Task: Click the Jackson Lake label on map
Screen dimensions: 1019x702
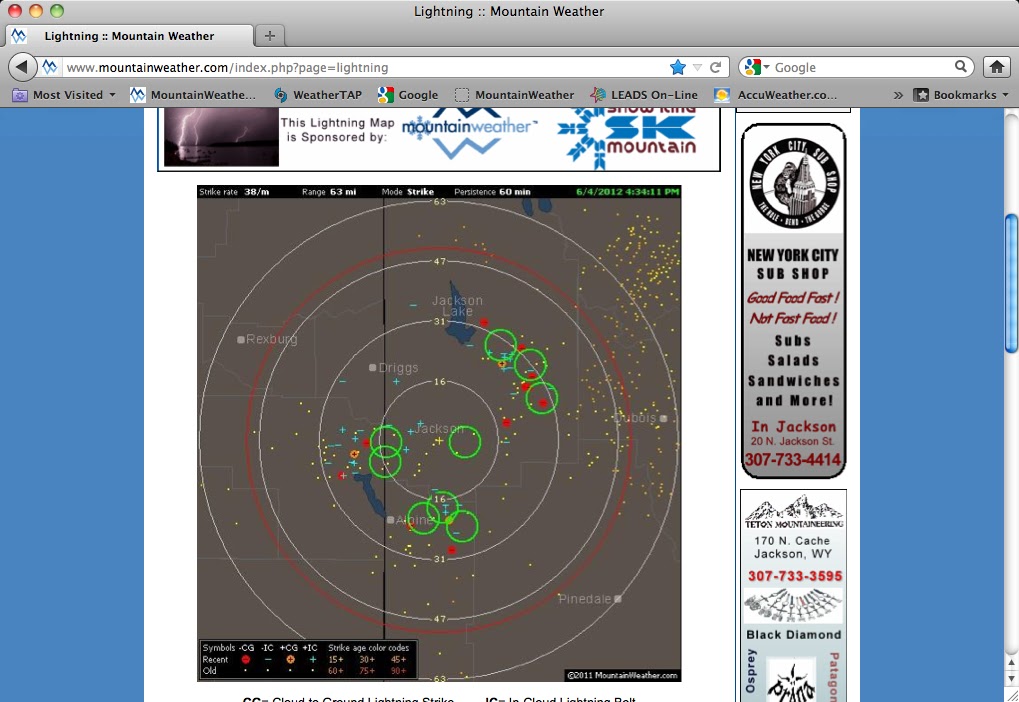Action: [458, 306]
